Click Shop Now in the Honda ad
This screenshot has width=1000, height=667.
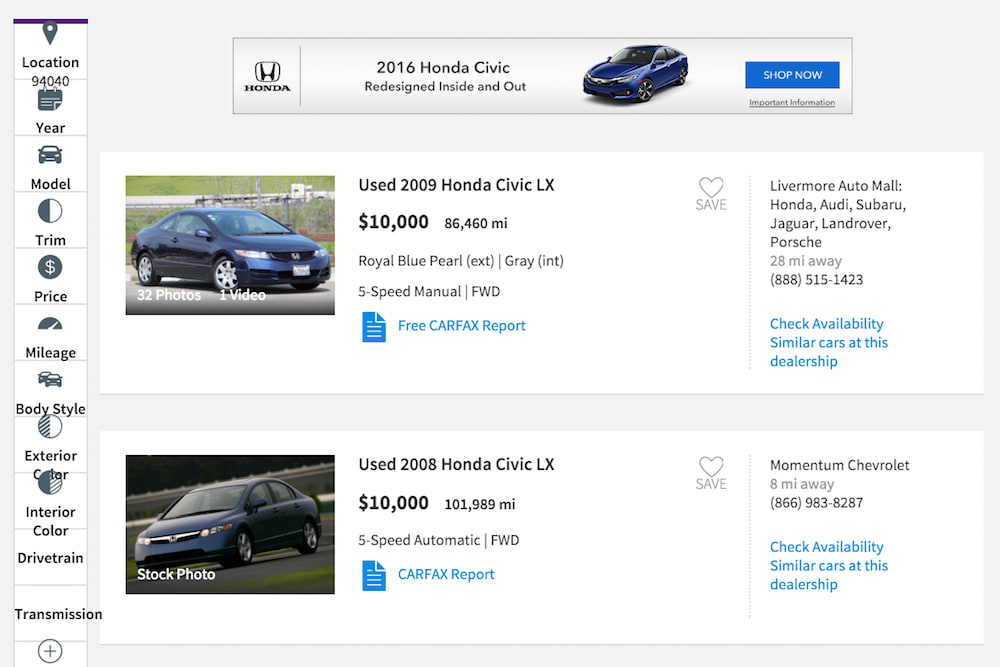(792, 75)
